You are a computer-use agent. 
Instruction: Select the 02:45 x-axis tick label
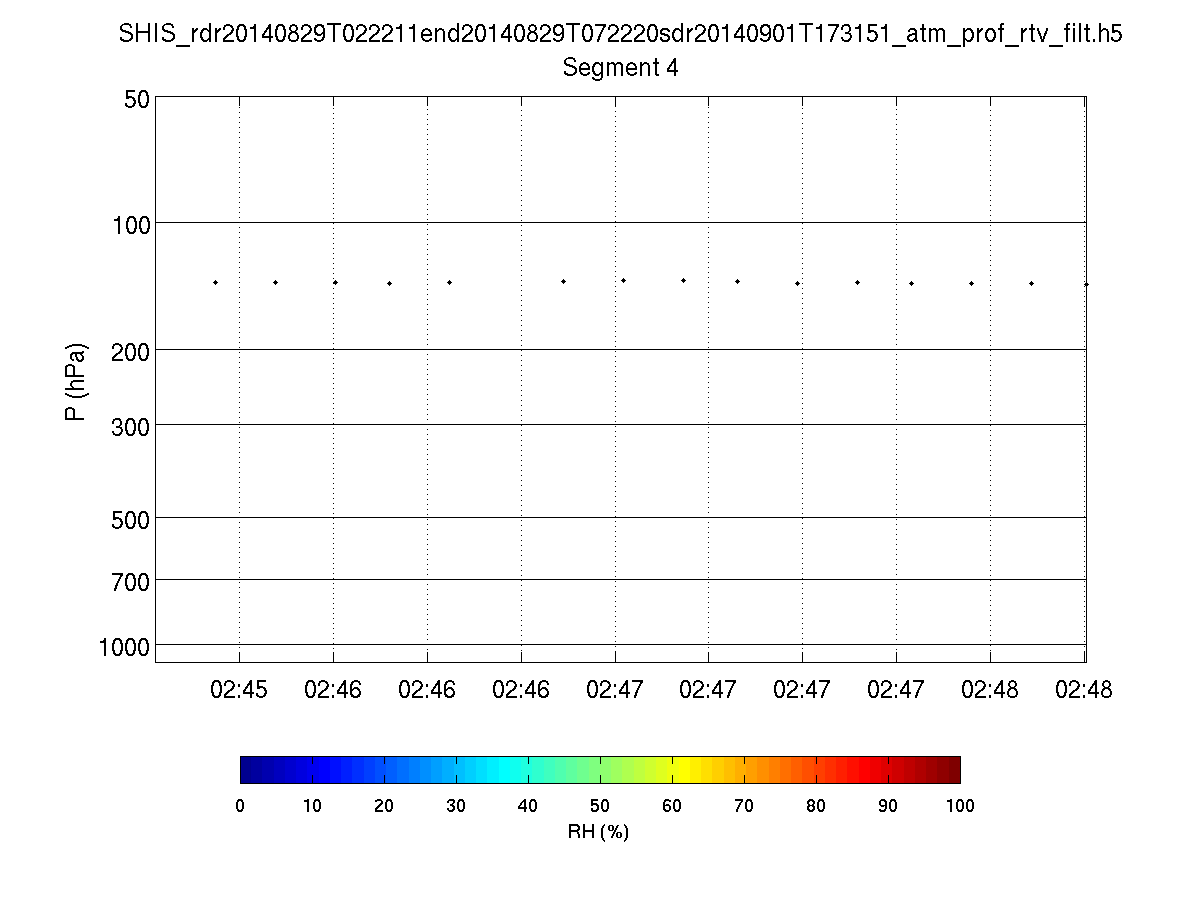239,689
